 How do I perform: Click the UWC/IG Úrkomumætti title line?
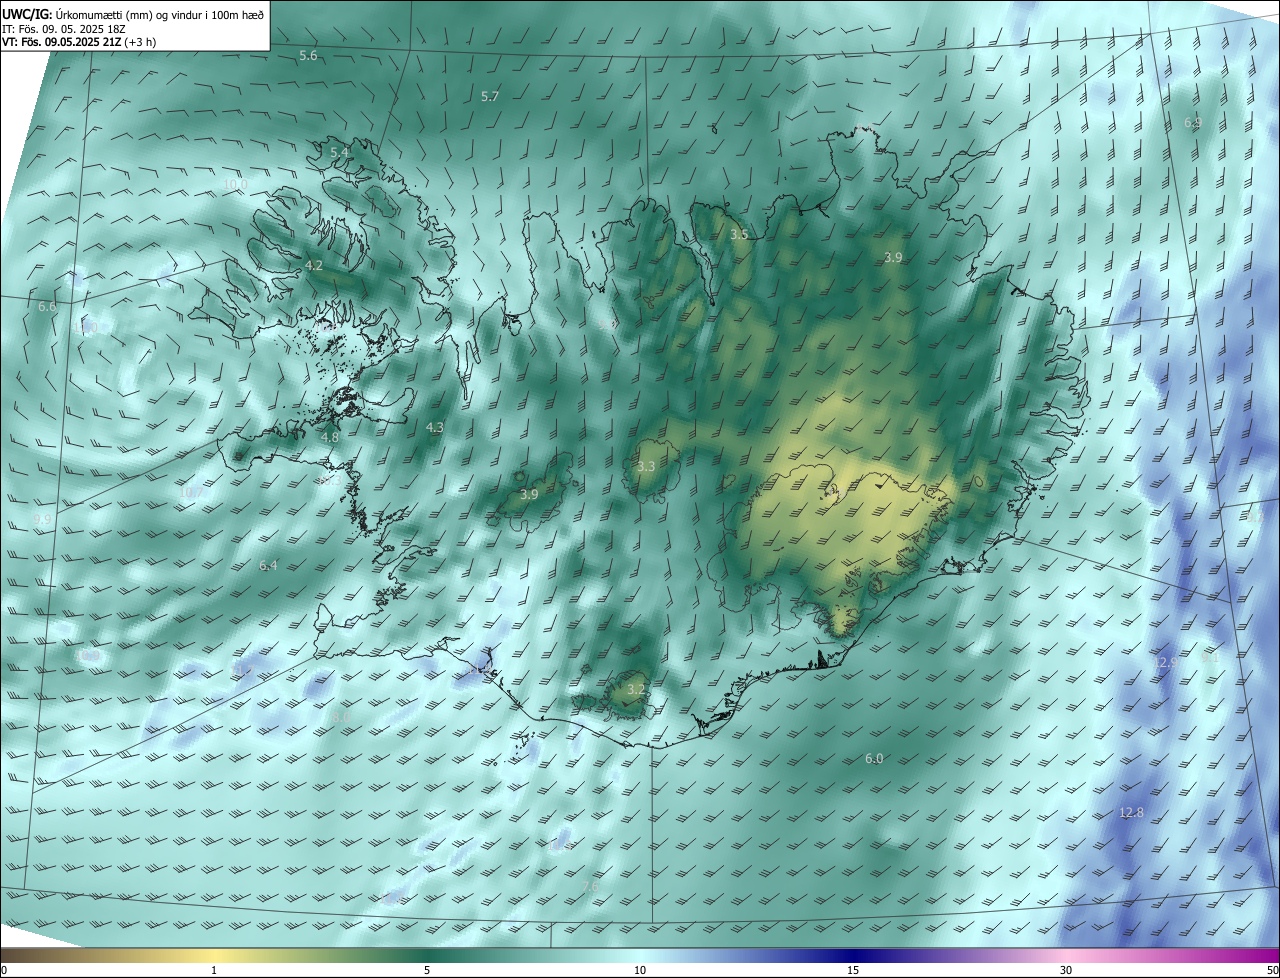(133, 15)
